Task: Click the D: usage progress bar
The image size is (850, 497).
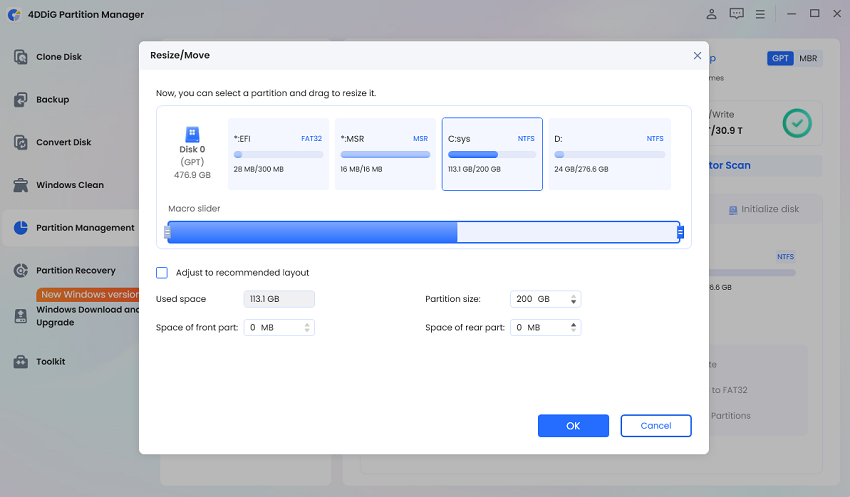Action: tap(609, 154)
